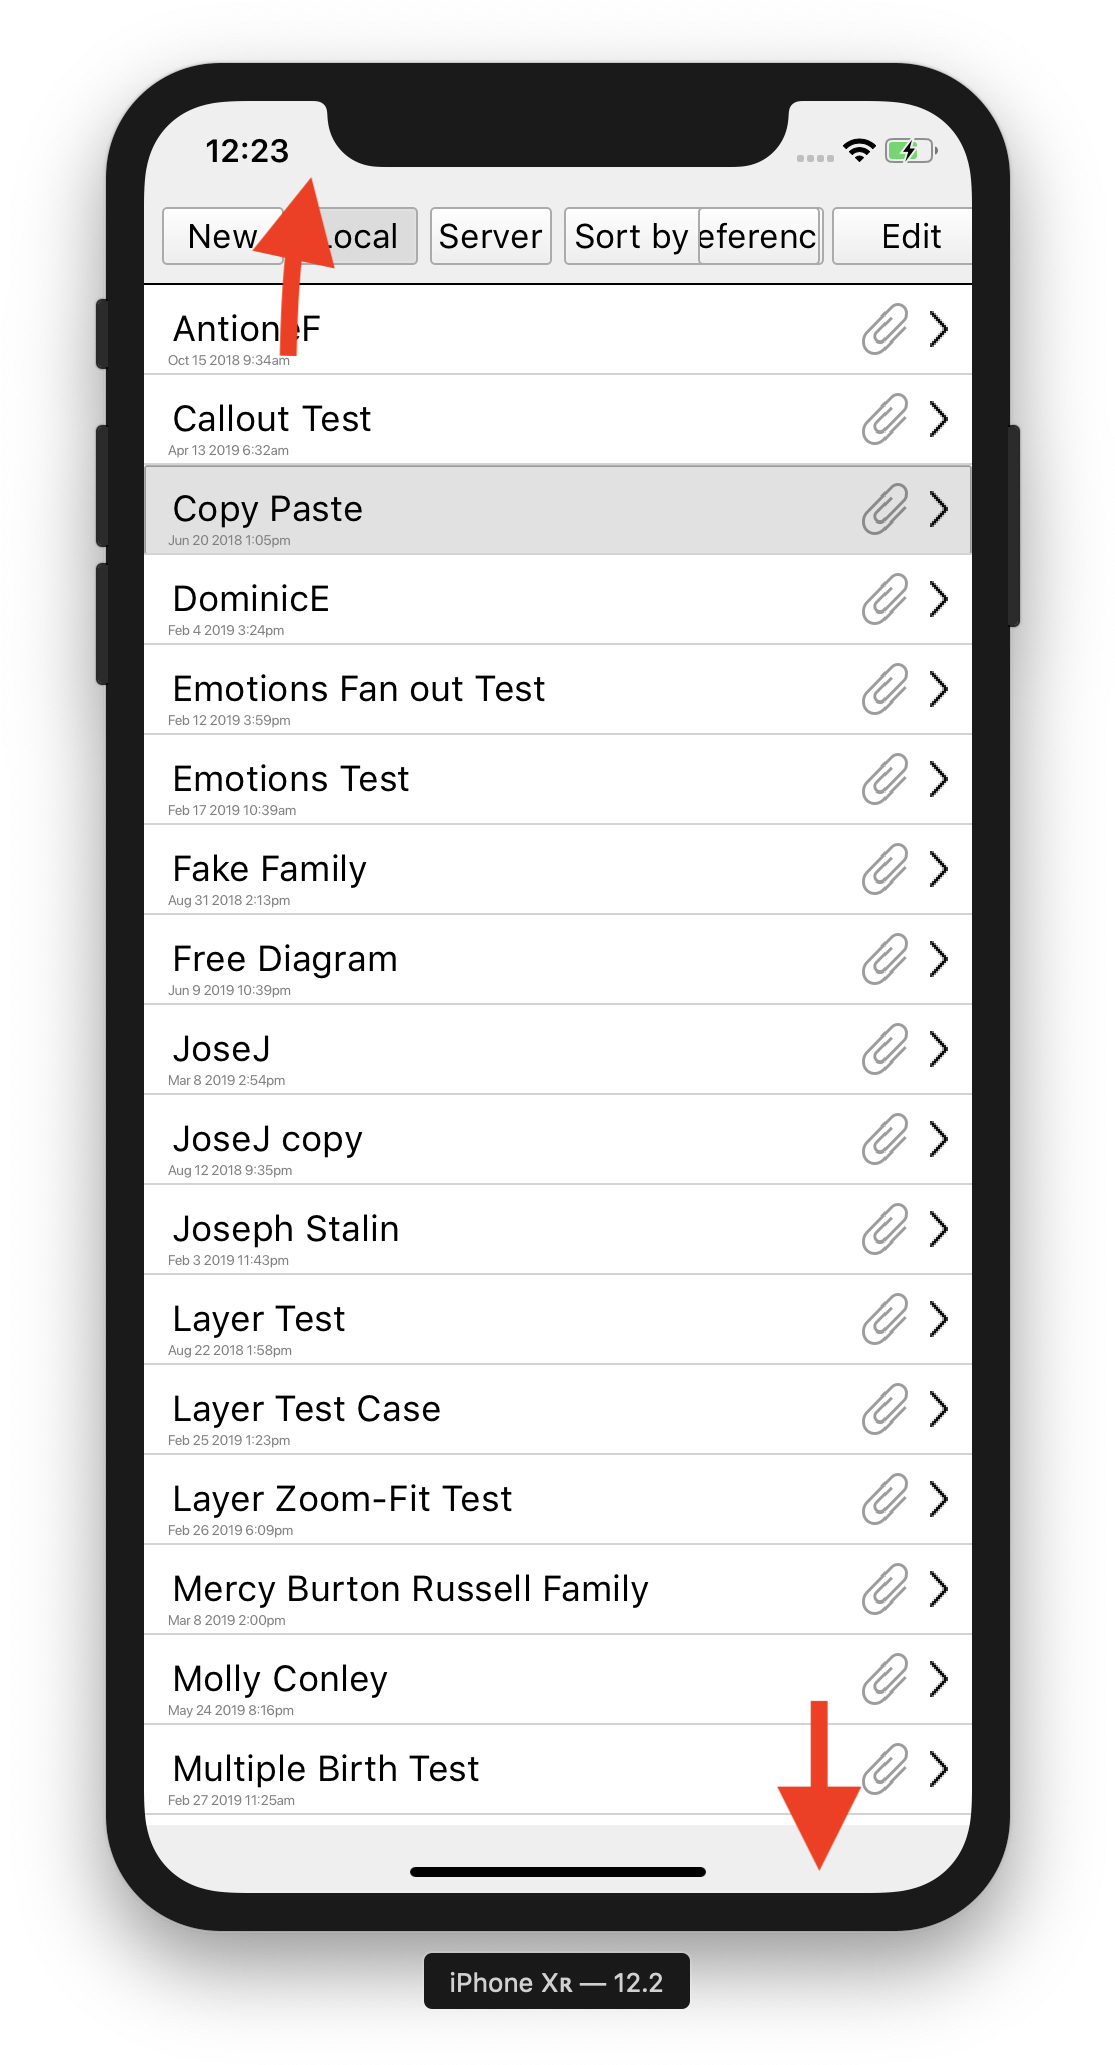The height and width of the screenshot is (2065, 1115).
Task: Switch to the Server tab
Action: point(490,237)
